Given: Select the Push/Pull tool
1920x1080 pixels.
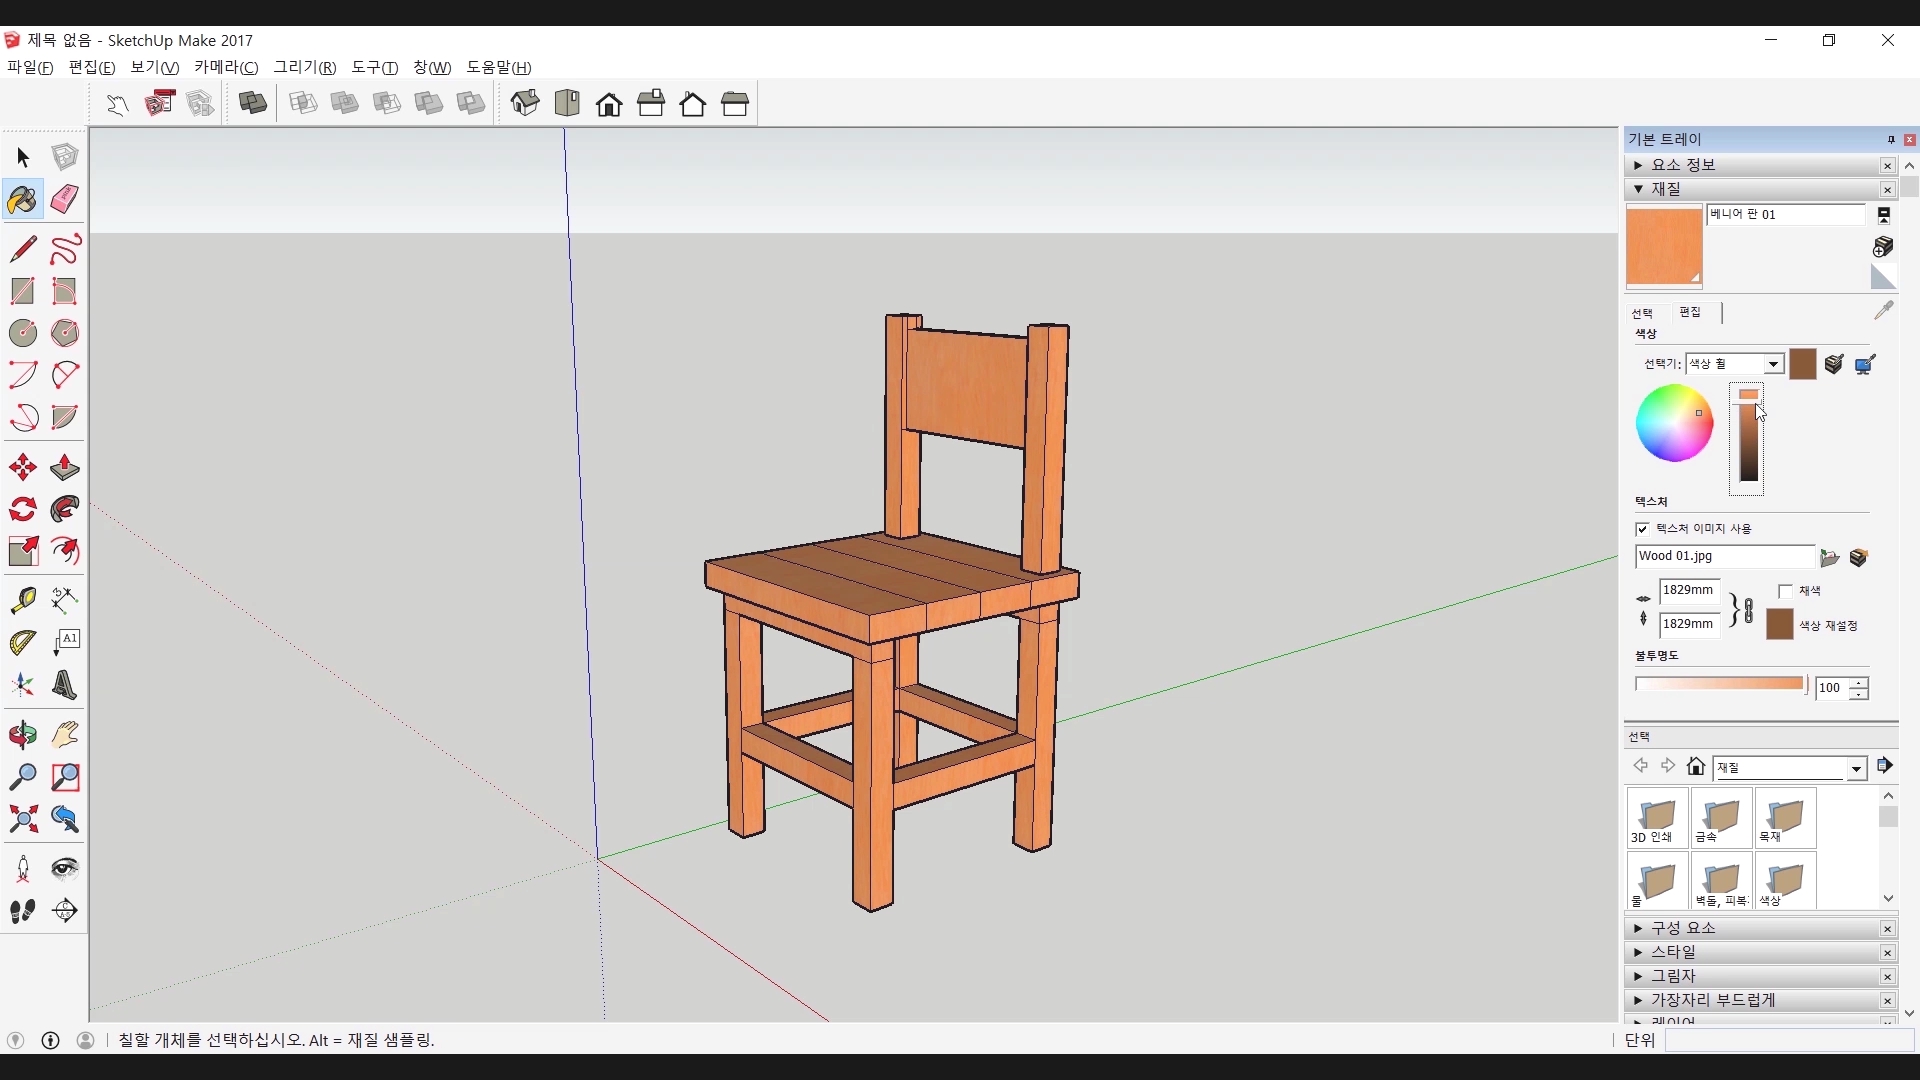Looking at the screenshot, I should click(x=65, y=468).
